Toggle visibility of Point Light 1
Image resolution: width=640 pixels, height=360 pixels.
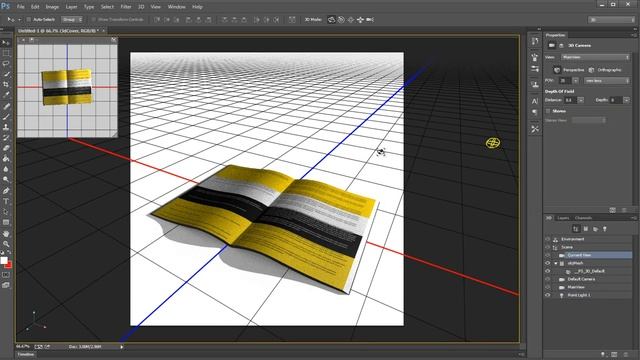point(548,295)
